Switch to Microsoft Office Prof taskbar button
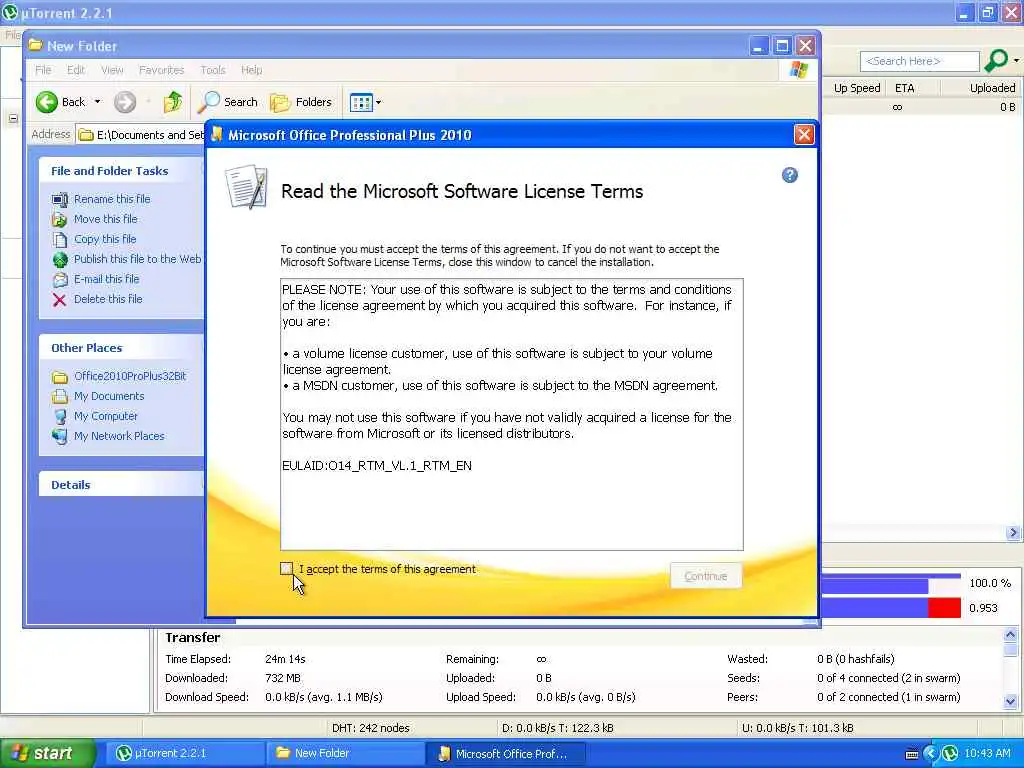Screen dimensions: 1024x768 (x=505, y=754)
